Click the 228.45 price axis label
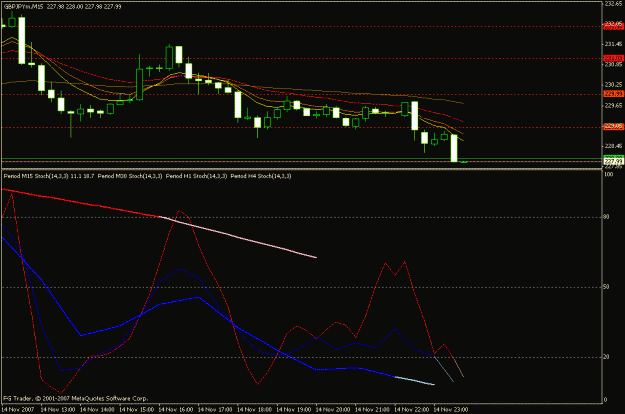625x414 pixels. point(613,146)
